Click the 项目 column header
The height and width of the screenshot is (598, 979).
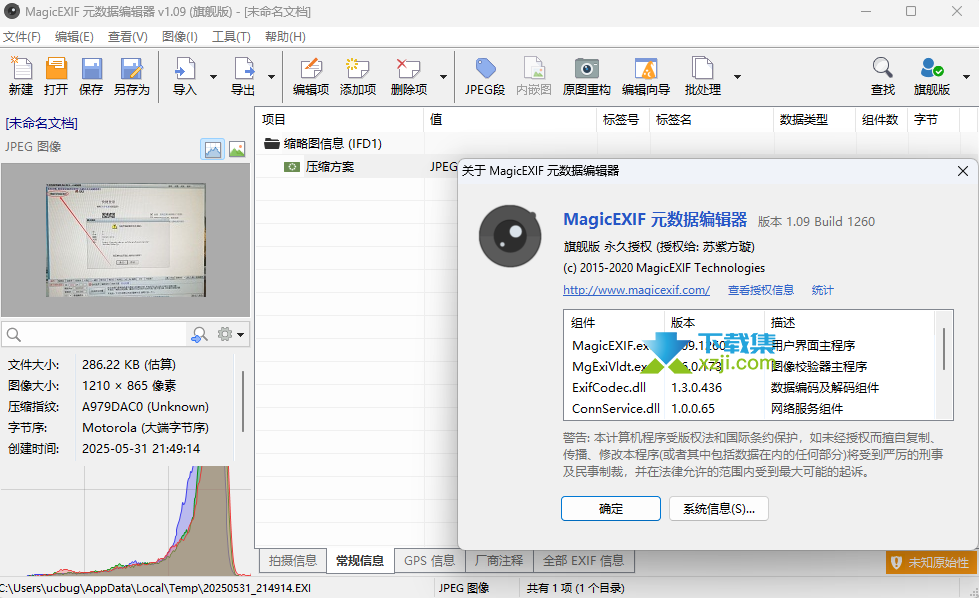tap(339, 119)
